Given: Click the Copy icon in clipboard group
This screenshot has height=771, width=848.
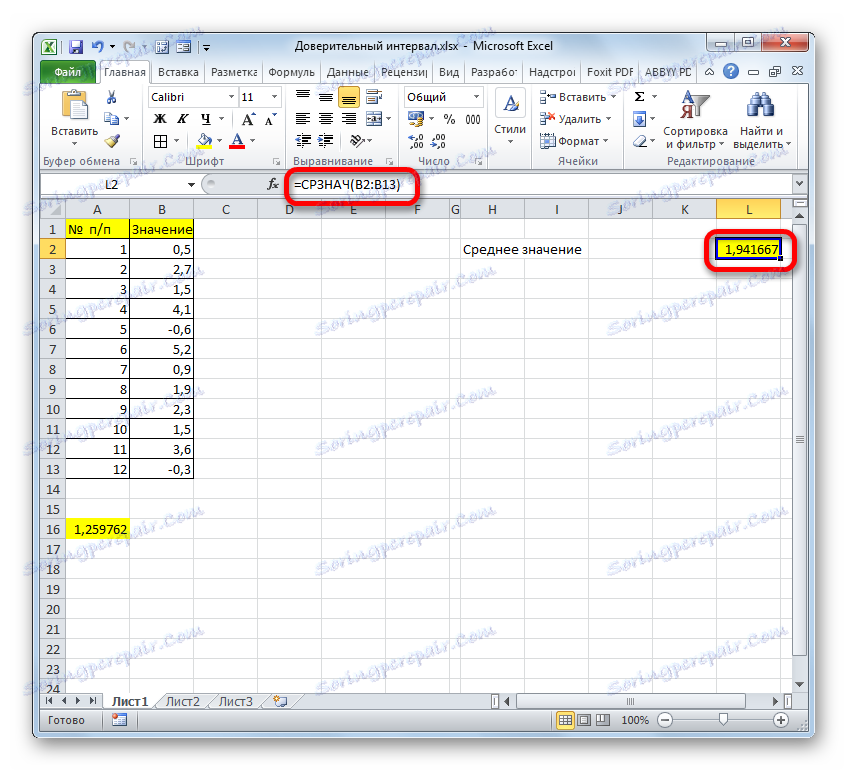Looking at the screenshot, I should click(x=111, y=118).
